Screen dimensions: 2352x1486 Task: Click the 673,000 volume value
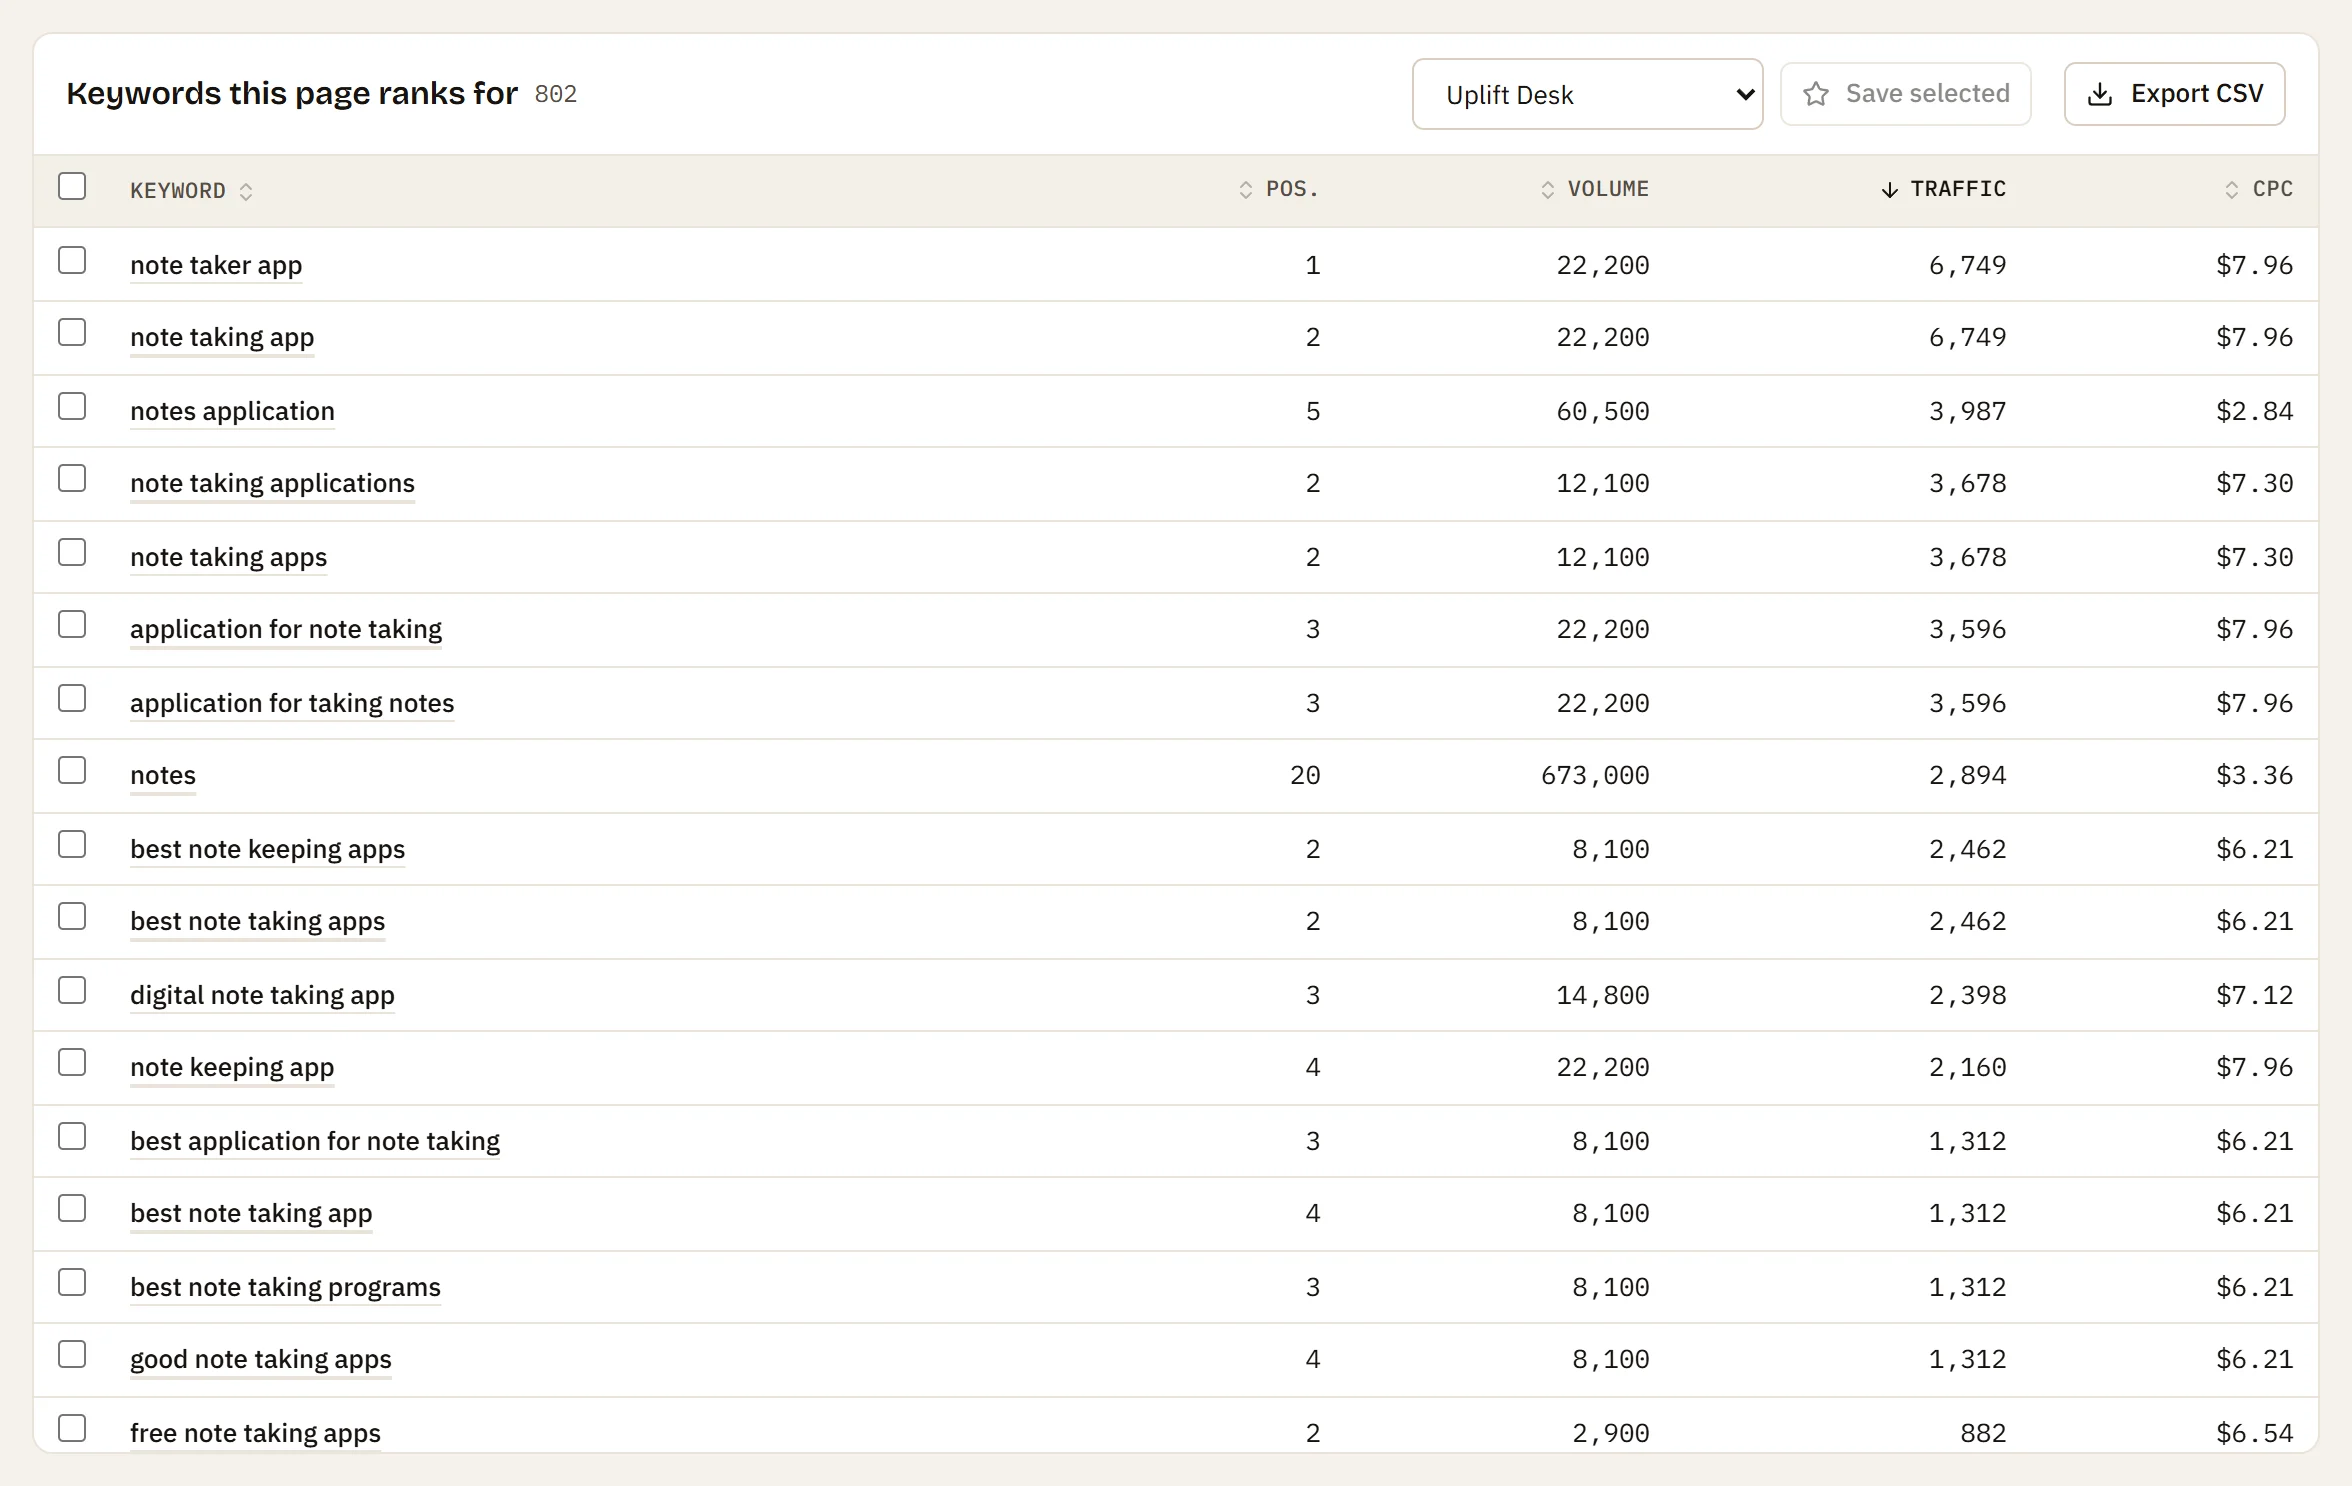[1595, 776]
